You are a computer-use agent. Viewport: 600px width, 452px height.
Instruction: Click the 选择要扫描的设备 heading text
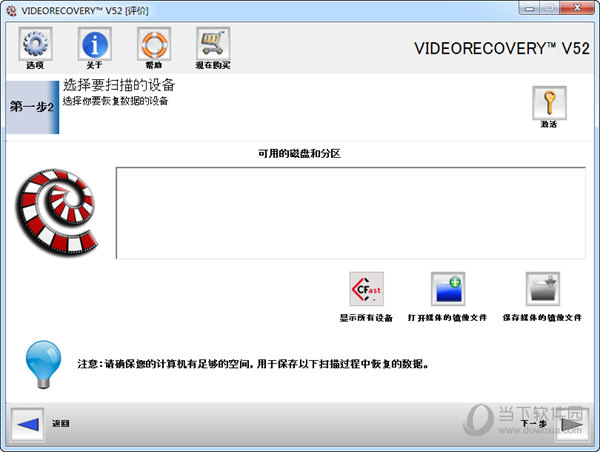[119, 85]
